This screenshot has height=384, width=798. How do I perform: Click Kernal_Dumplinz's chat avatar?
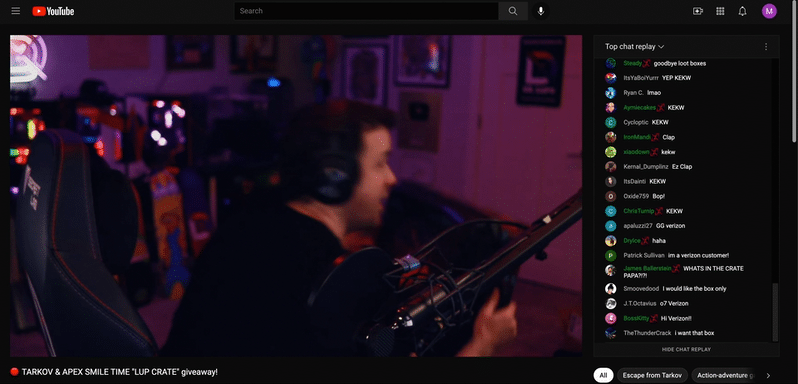[x=611, y=166]
